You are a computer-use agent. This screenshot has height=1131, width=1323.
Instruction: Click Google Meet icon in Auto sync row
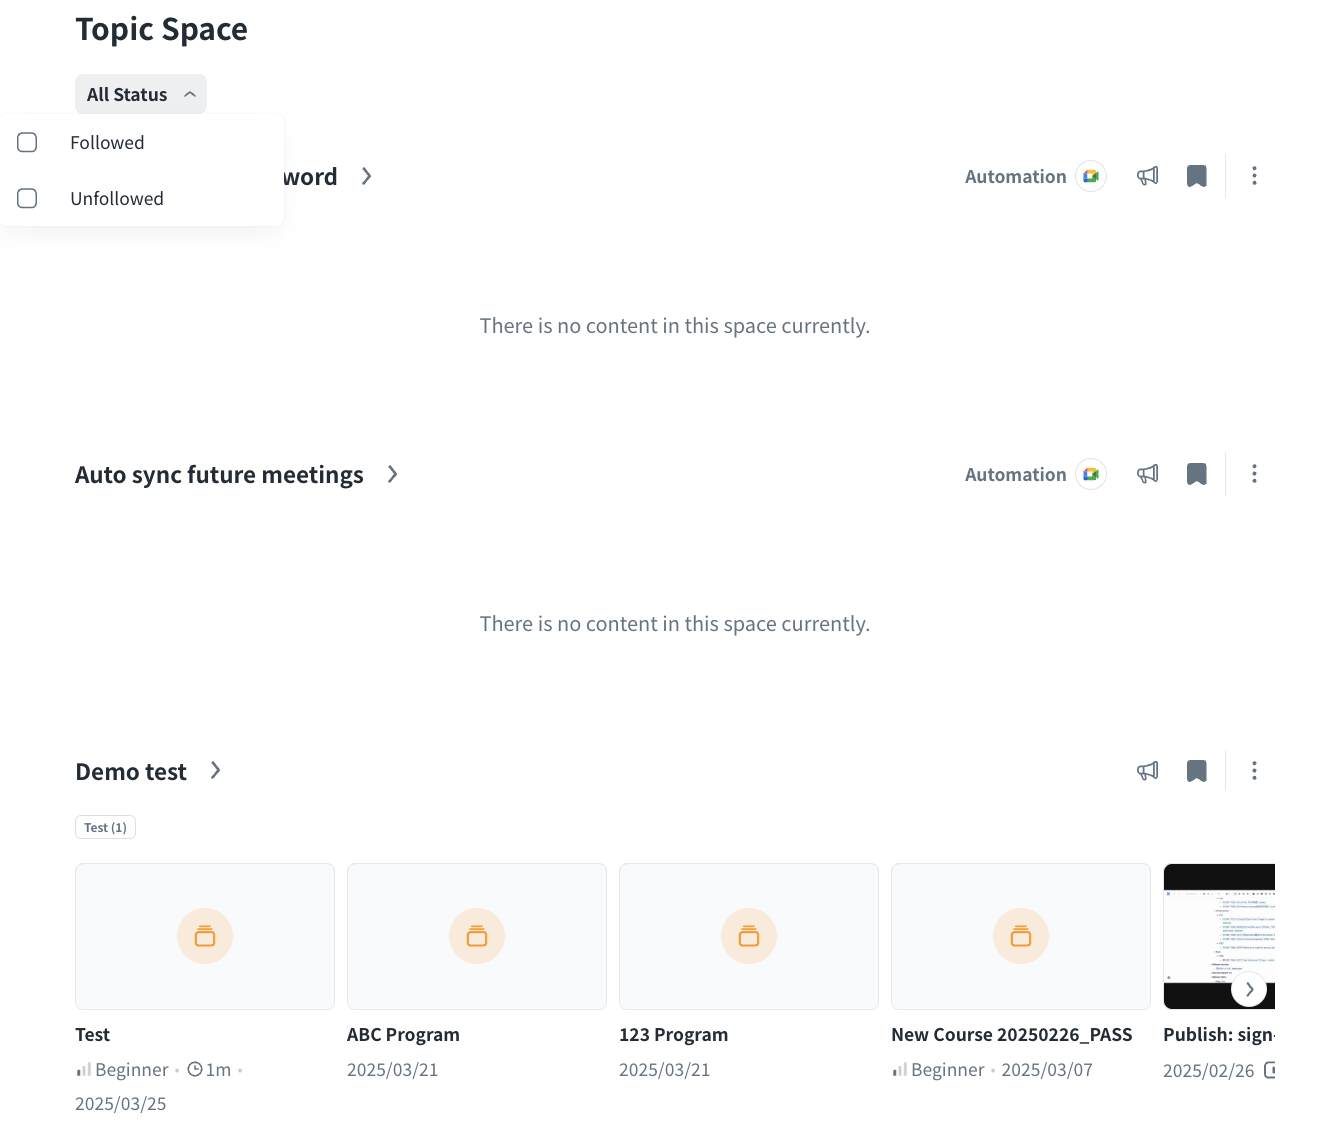tap(1091, 474)
